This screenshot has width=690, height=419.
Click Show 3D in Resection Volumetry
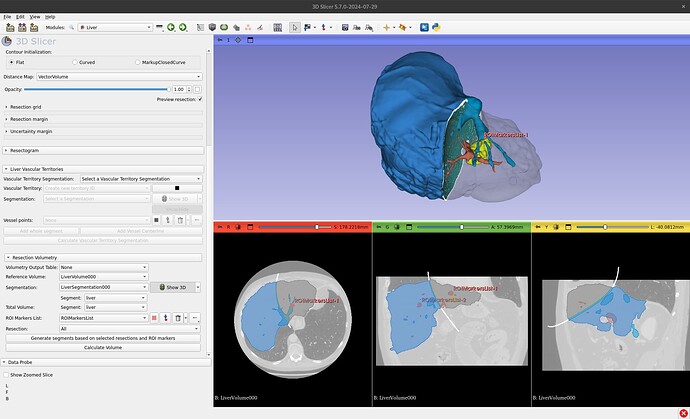(172, 287)
